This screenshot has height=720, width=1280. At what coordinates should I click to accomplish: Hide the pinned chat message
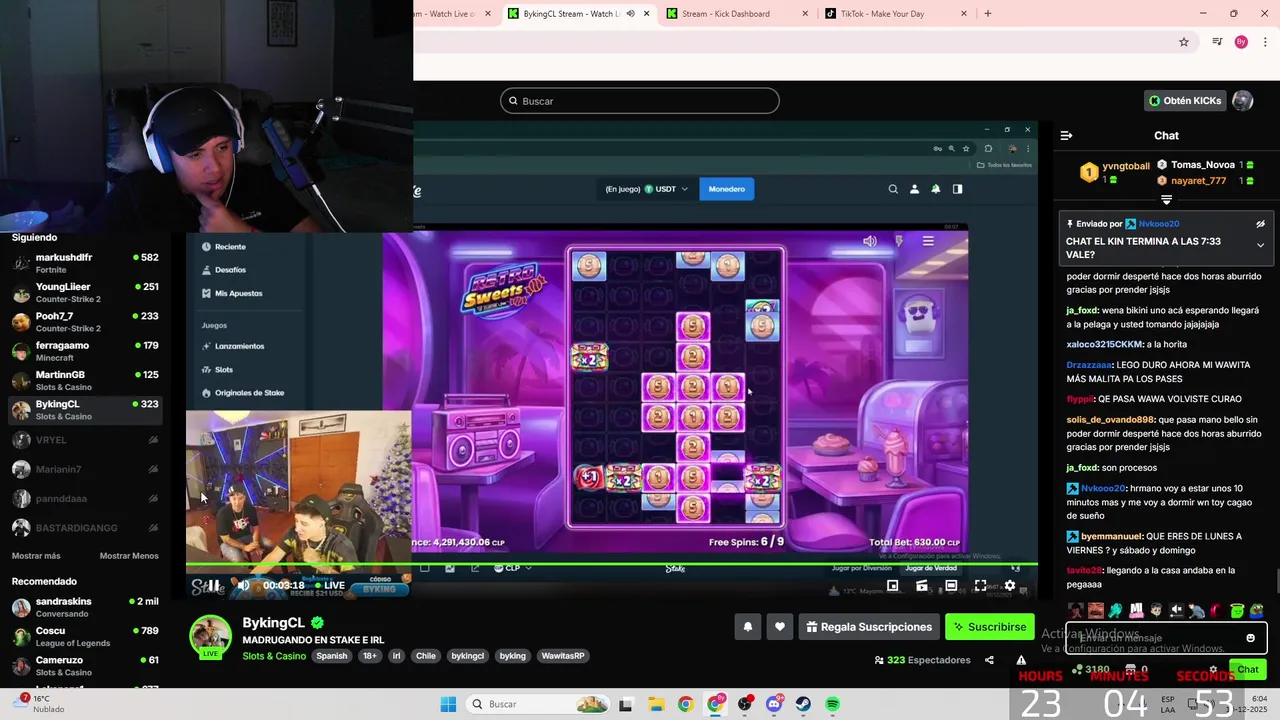click(1260, 224)
